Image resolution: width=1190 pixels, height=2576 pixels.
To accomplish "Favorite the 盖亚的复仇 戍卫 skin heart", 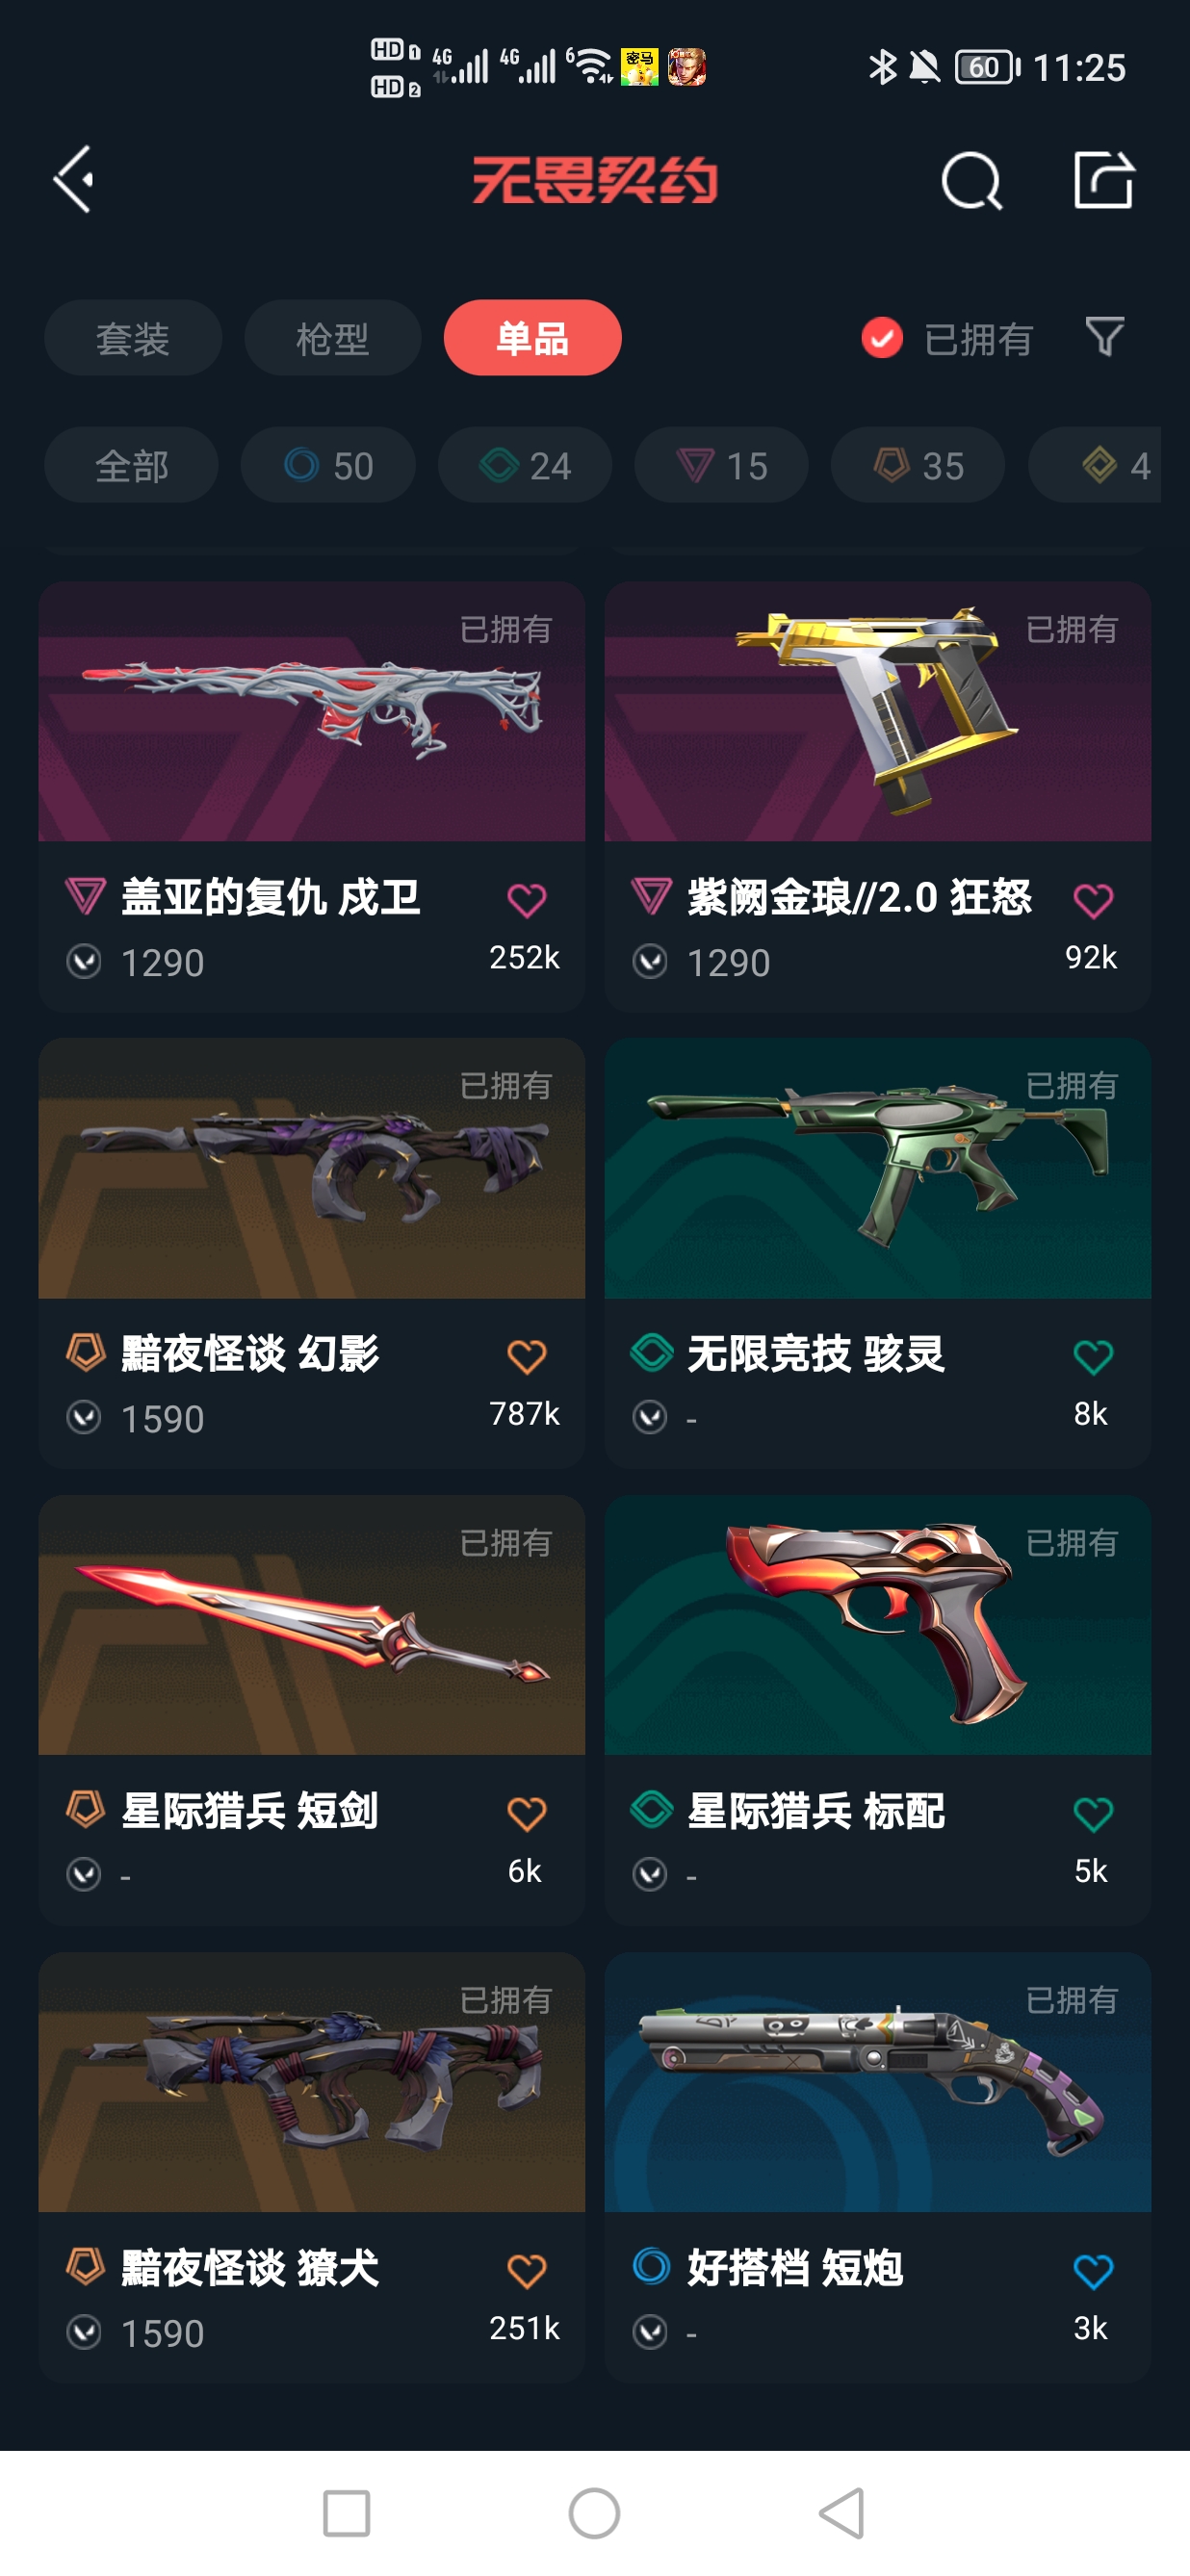I will coord(526,901).
